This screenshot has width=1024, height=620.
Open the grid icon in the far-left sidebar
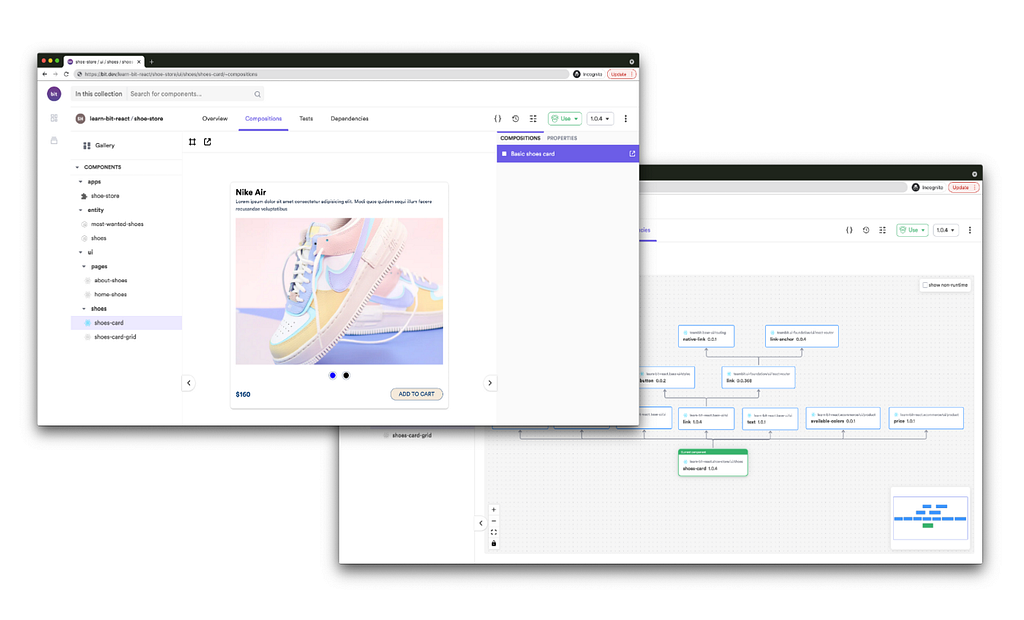coord(54,118)
